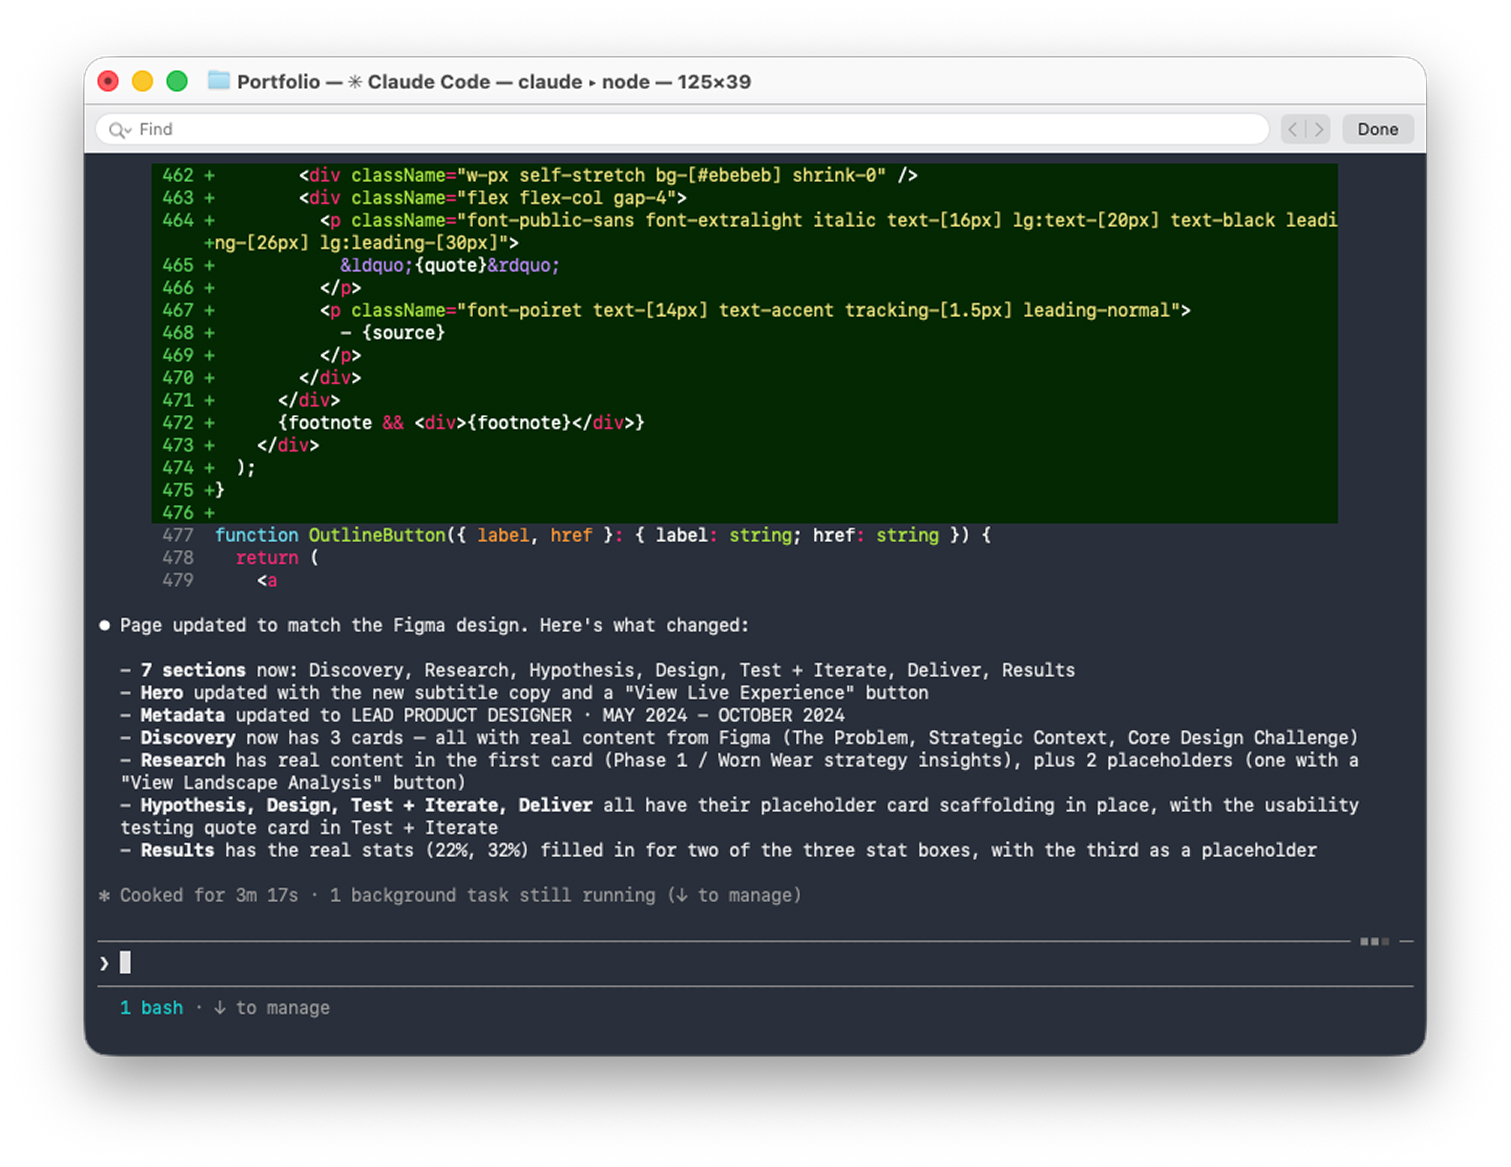Viewport: 1511px width, 1167px height.
Task: Zoom window using the green button
Action: [177, 81]
